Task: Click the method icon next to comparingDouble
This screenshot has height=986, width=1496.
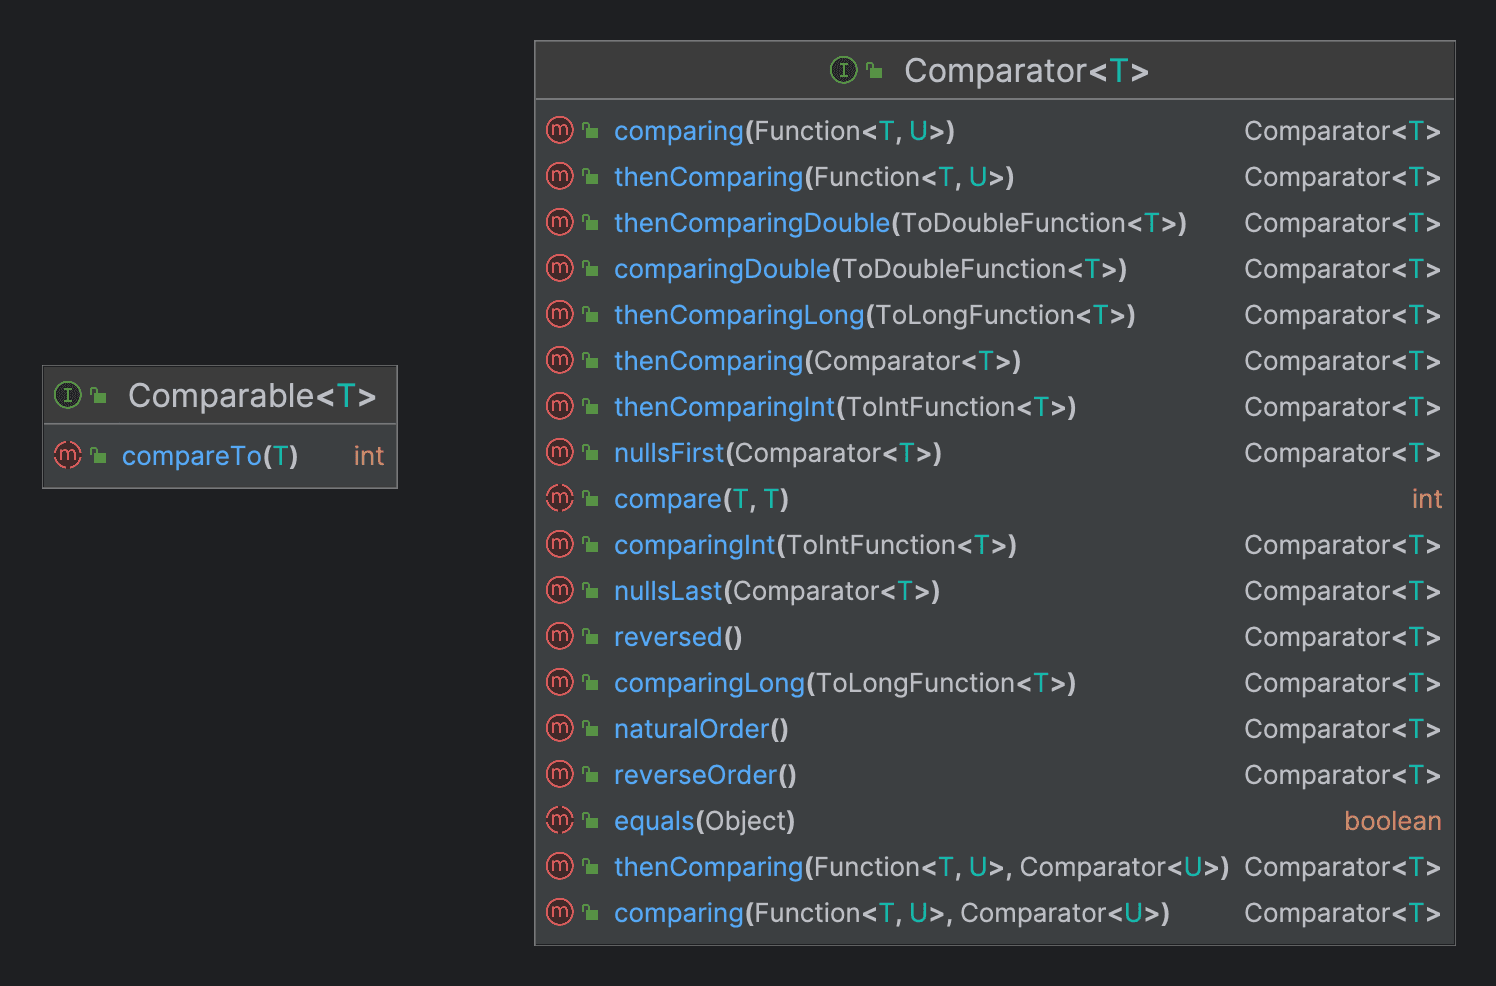Action: click(560, 268)
